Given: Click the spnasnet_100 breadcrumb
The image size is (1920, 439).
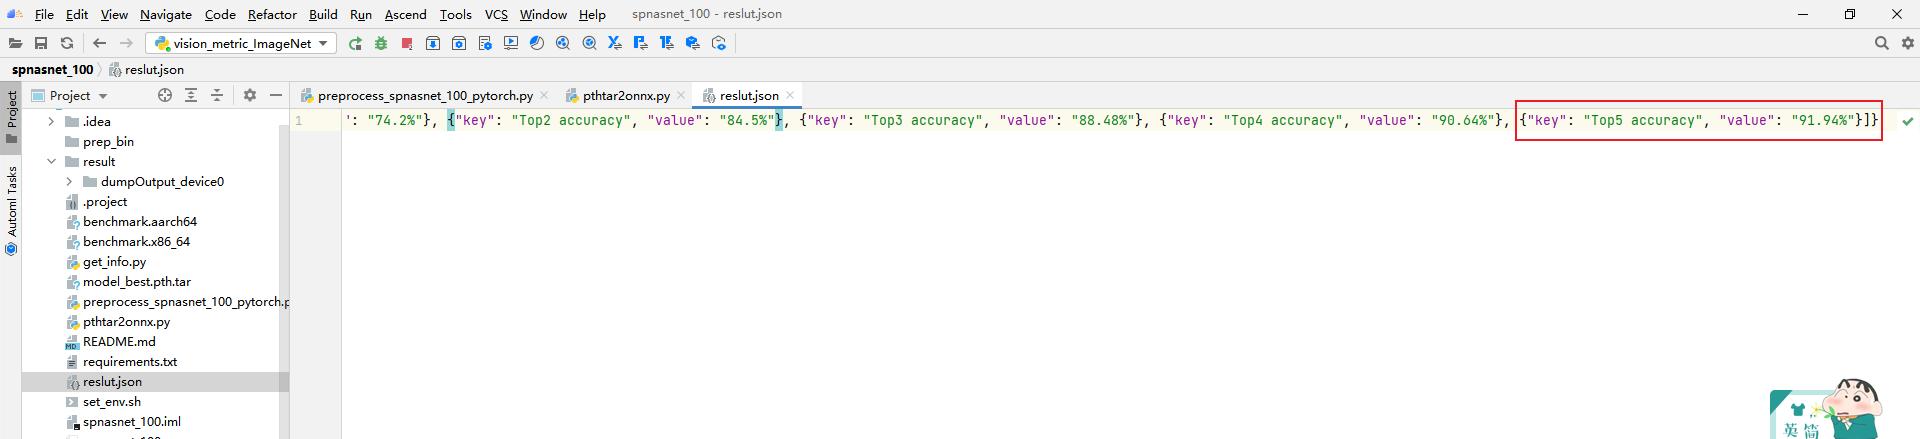Looking at the screenshot, I should (52, 69).
